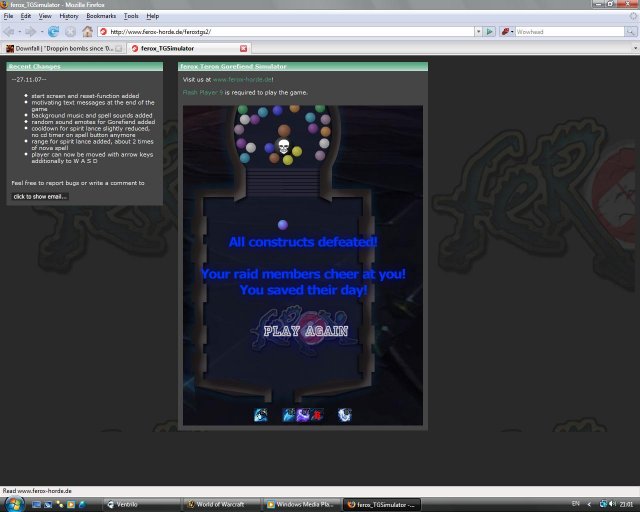
Task: Open the network icon in the system tray
Action: point(603,504)
